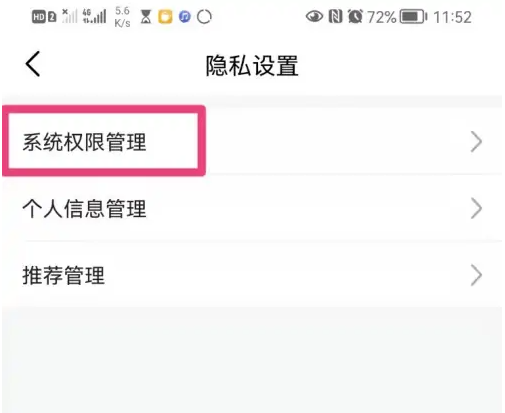Tap the circular loading icon in status bar
The height and width of the screenshot is (413, 505).
204,17
